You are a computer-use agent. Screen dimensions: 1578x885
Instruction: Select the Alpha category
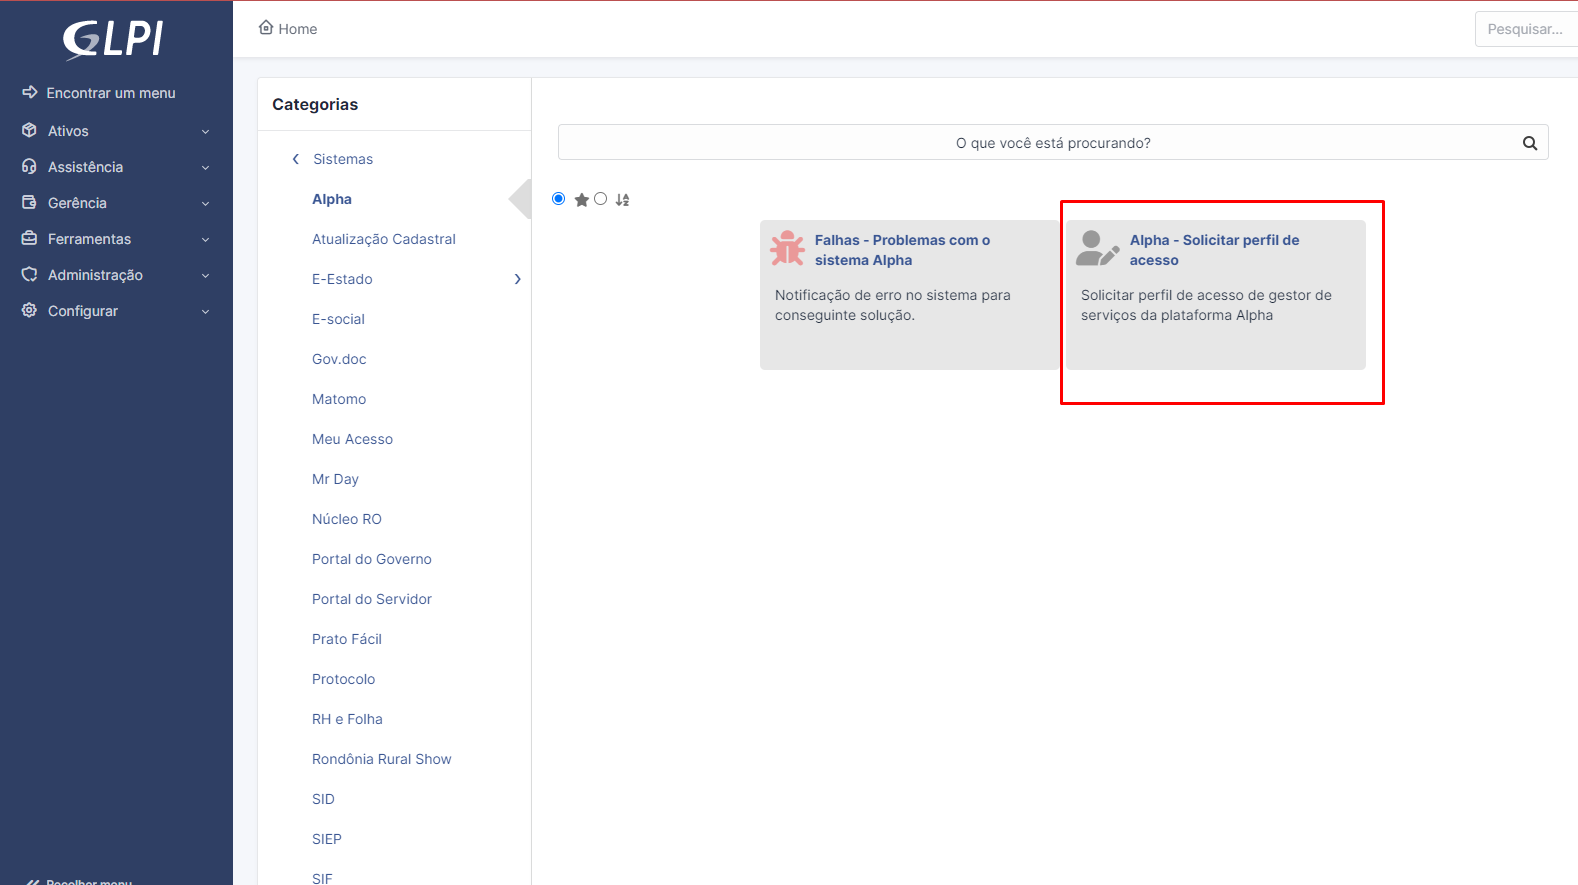[x=332, y=199]
